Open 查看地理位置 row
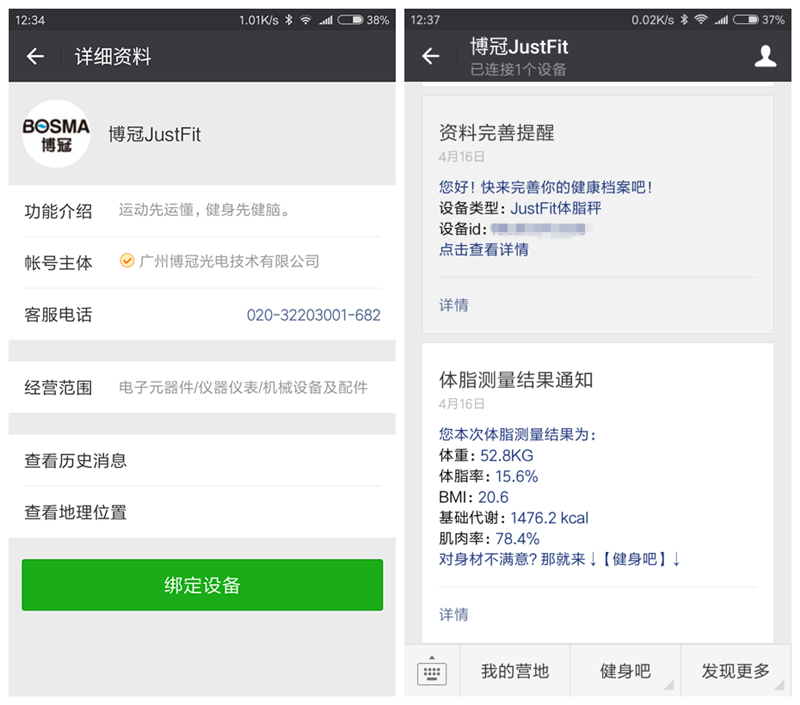 click(203, 512)
